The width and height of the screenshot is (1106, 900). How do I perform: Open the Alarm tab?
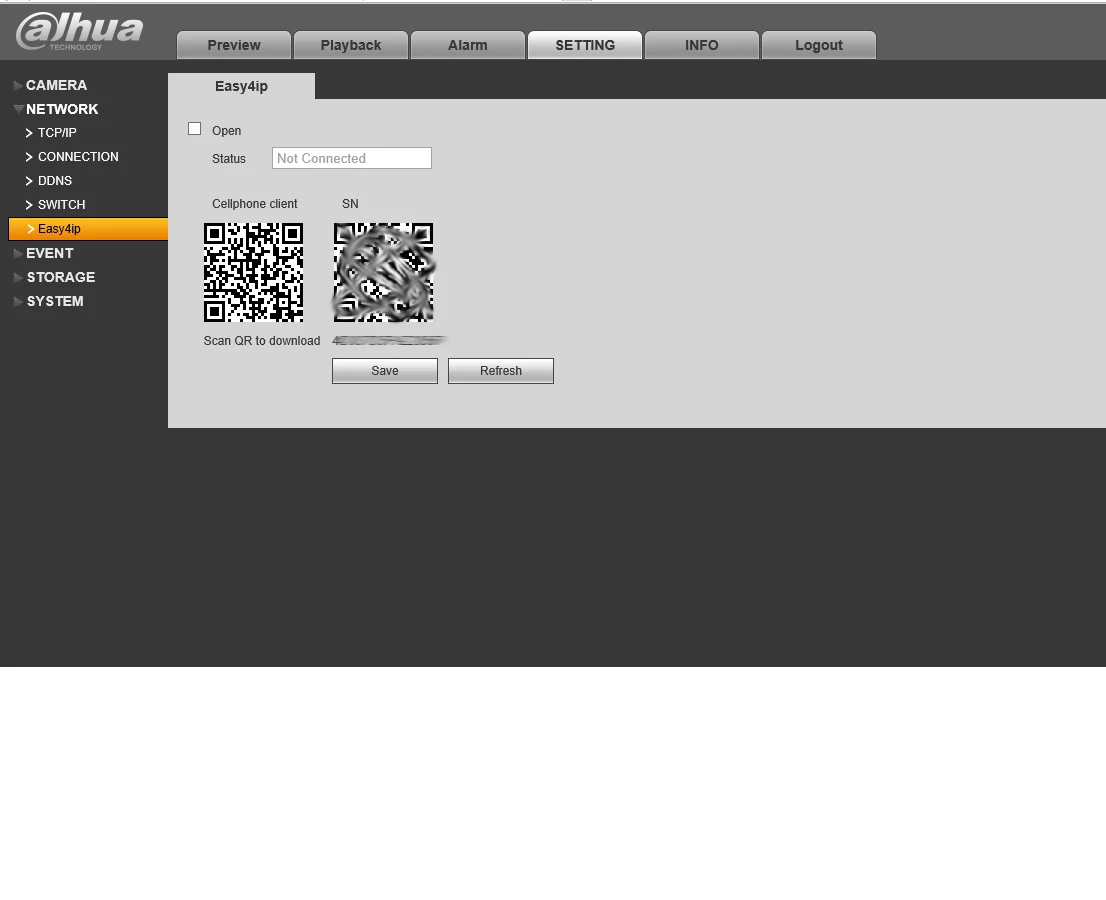(x=468, y=45)
